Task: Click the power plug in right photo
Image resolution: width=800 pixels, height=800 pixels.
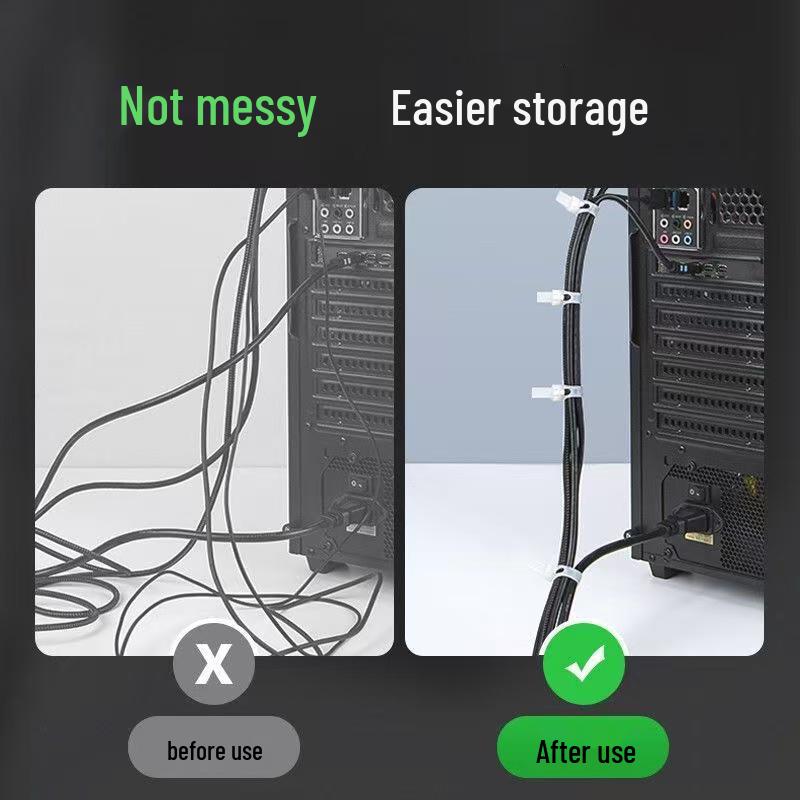Action: [x=689, y=526]
